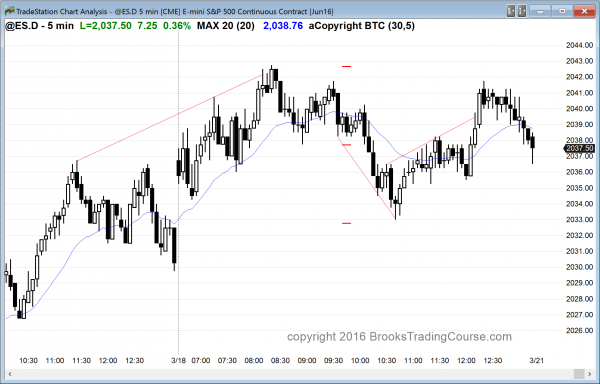Click the moving average value '2,038.76'

283,26
